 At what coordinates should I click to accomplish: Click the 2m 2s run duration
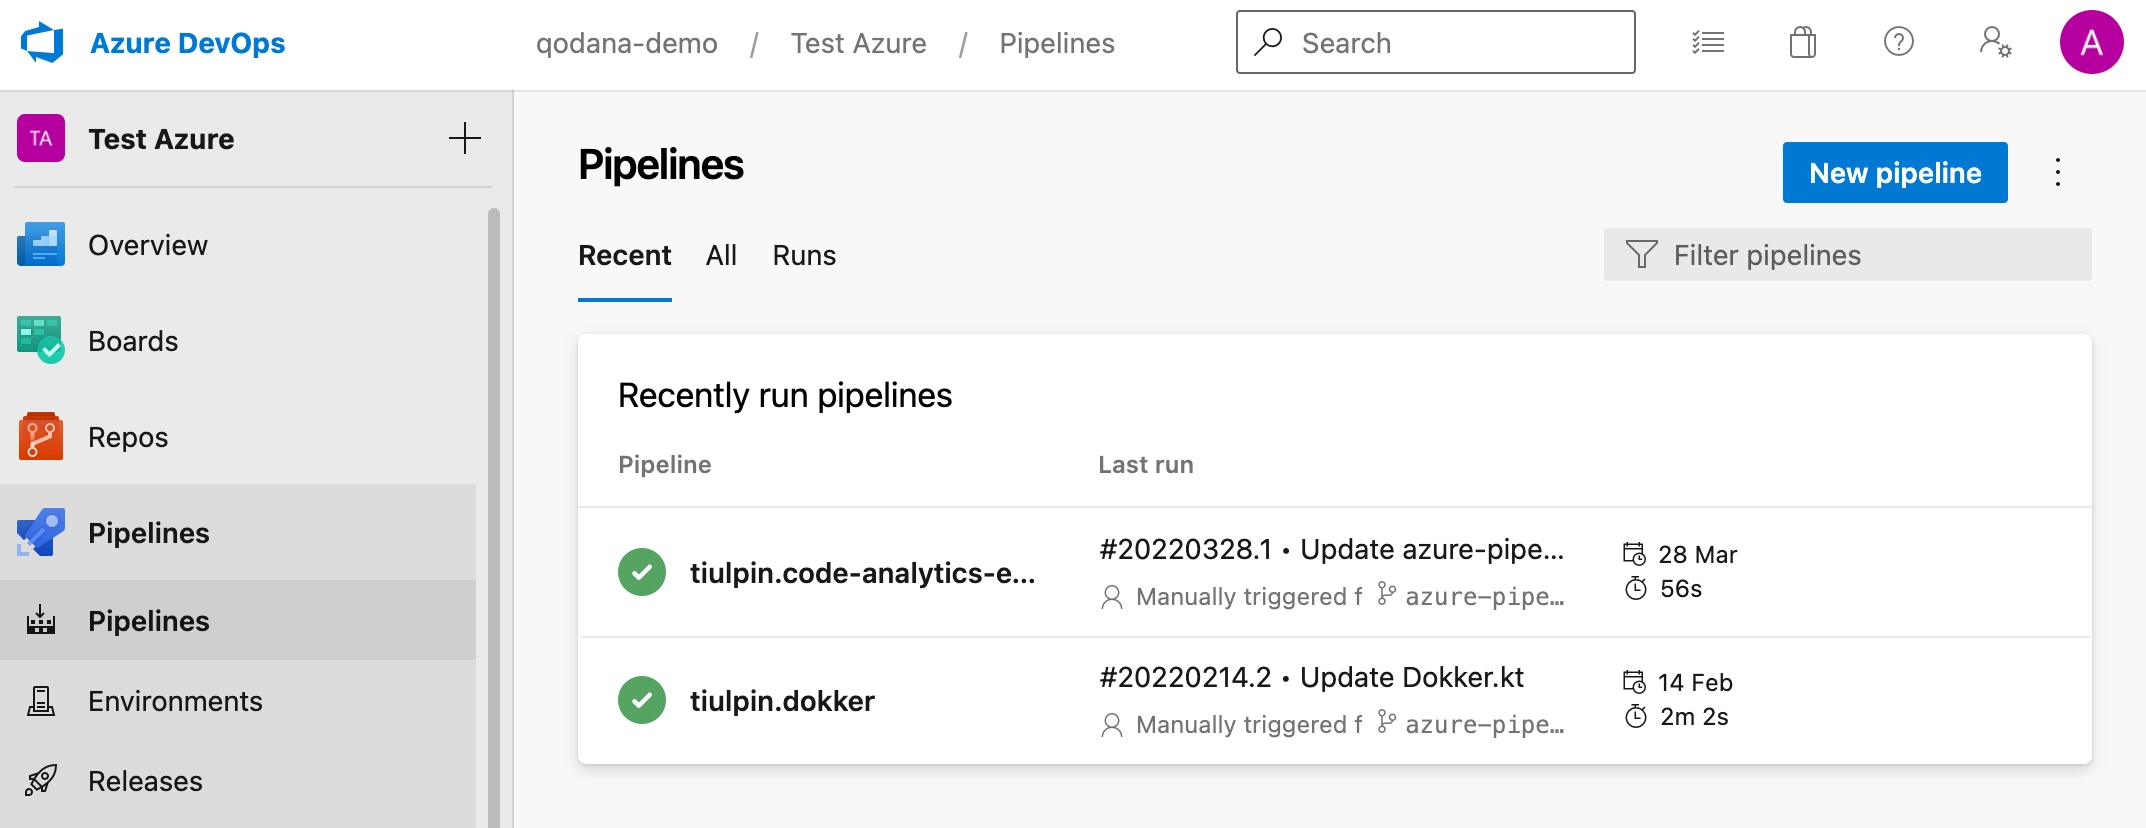[x=1694, y=717]
